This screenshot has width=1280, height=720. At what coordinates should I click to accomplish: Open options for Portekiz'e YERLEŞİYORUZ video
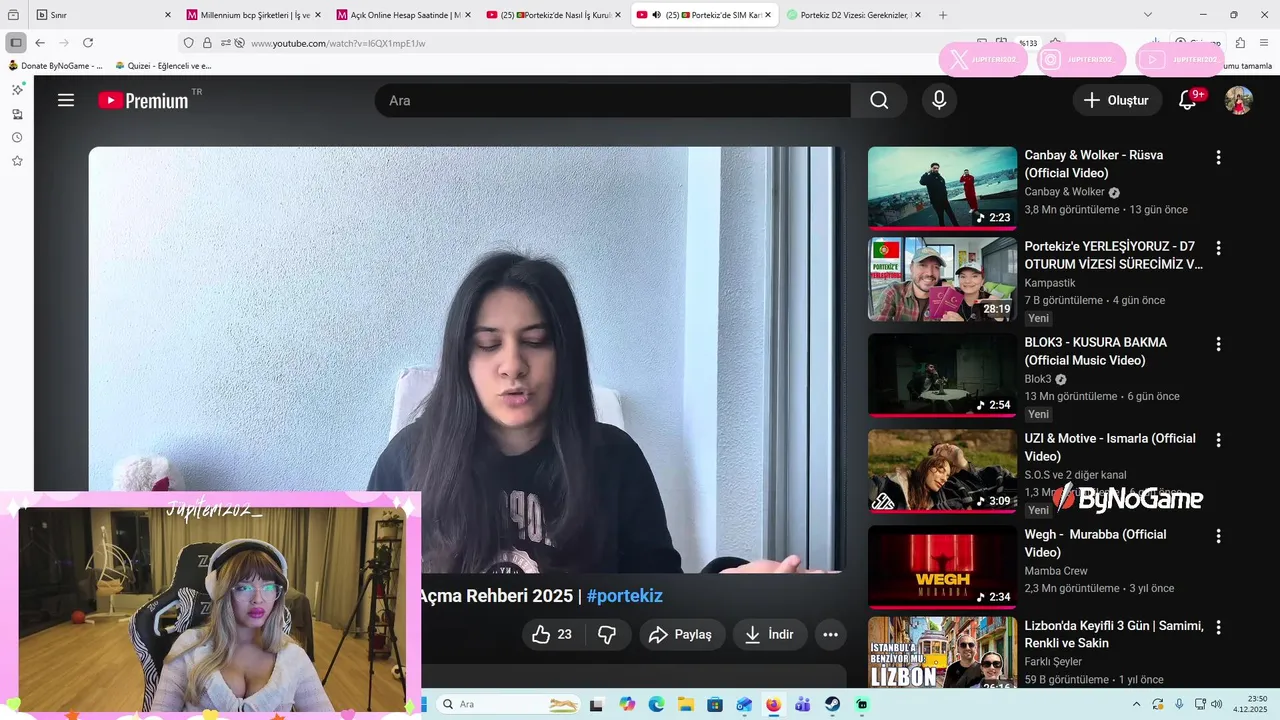point(1218,248)
